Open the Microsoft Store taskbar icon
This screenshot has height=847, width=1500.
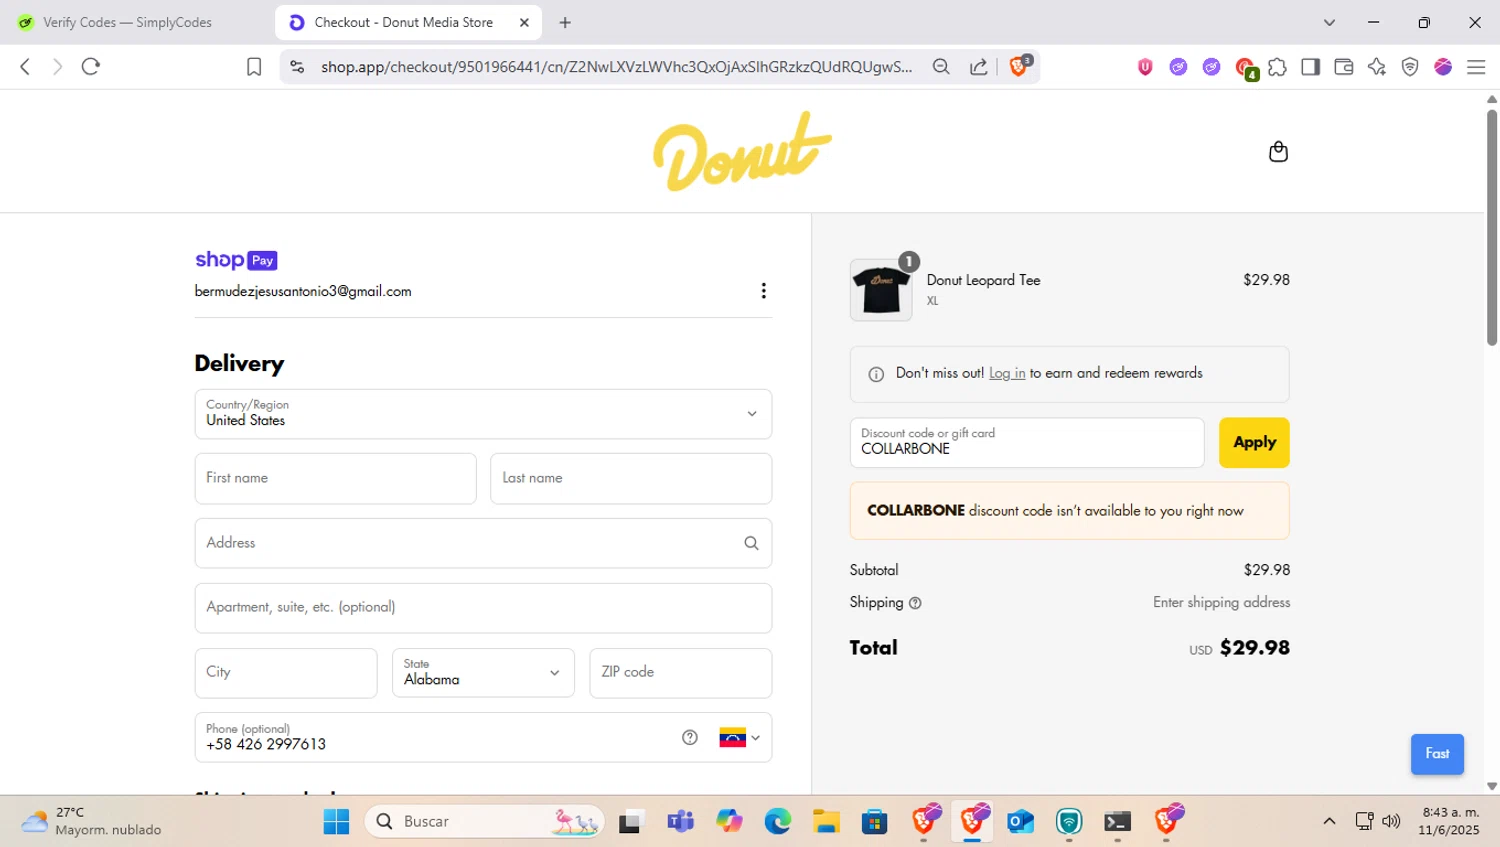click(x=874, y=822)
